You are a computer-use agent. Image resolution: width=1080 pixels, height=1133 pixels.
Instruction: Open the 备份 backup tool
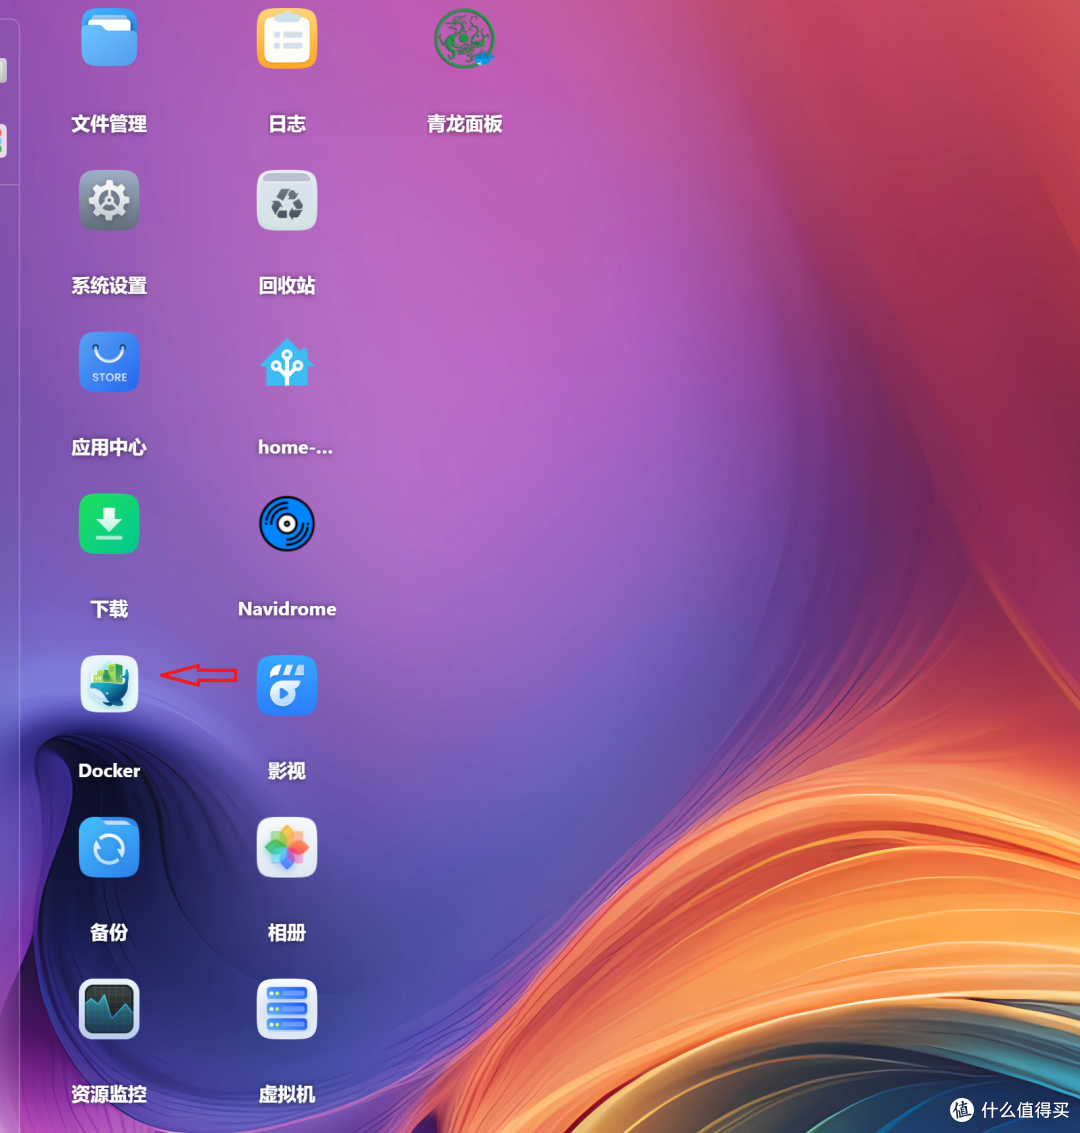click(x=109, y=847)
